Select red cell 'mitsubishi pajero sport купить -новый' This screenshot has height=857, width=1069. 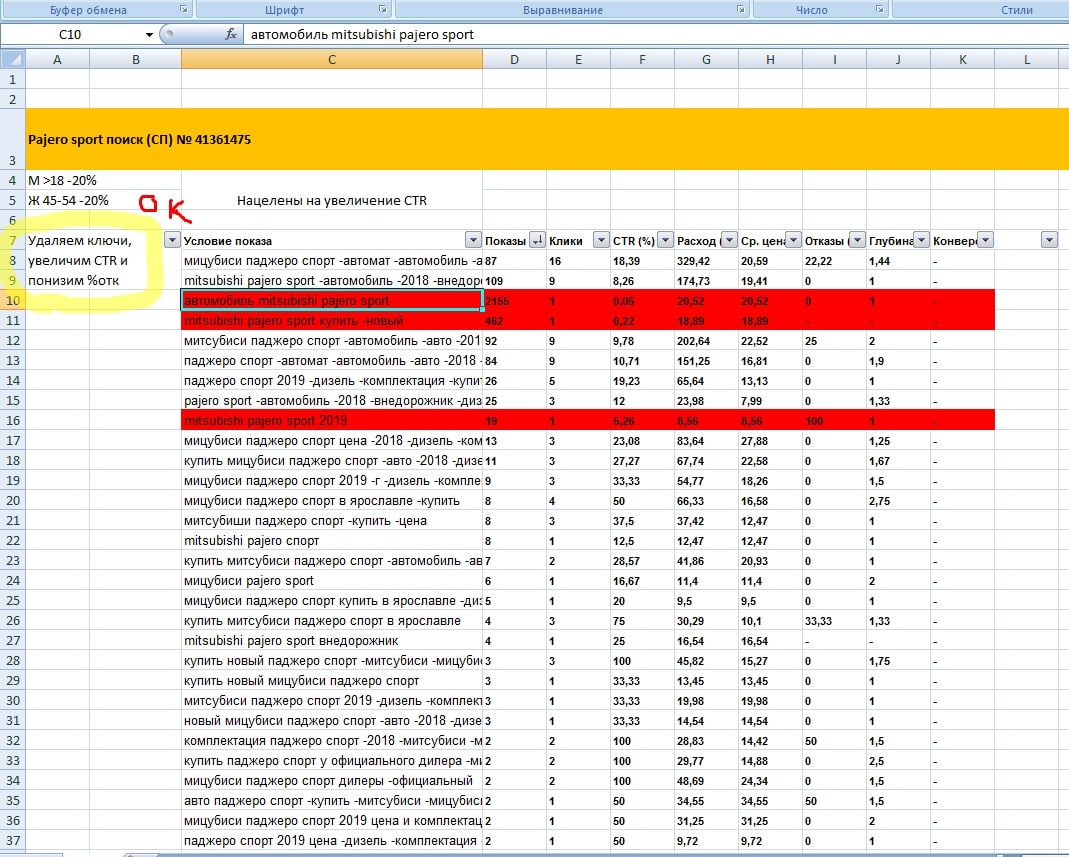coord(332,320)
